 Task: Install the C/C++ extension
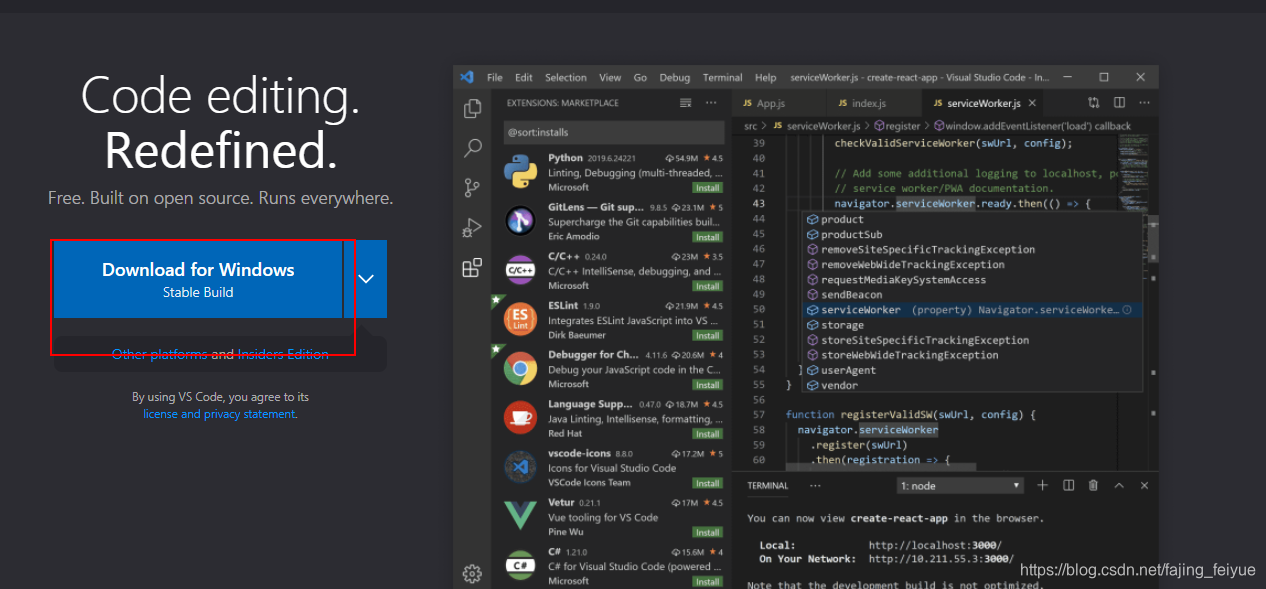pyautogui.click(x=708, y=286)
